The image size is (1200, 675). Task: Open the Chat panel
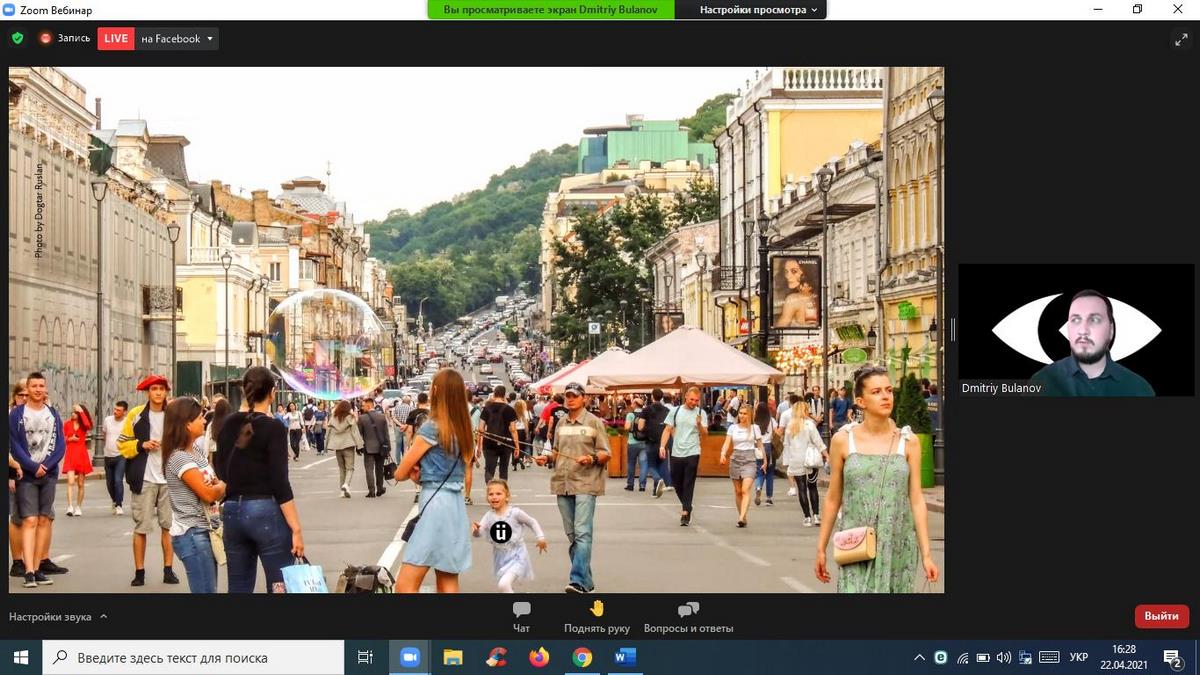coord(521,617)
